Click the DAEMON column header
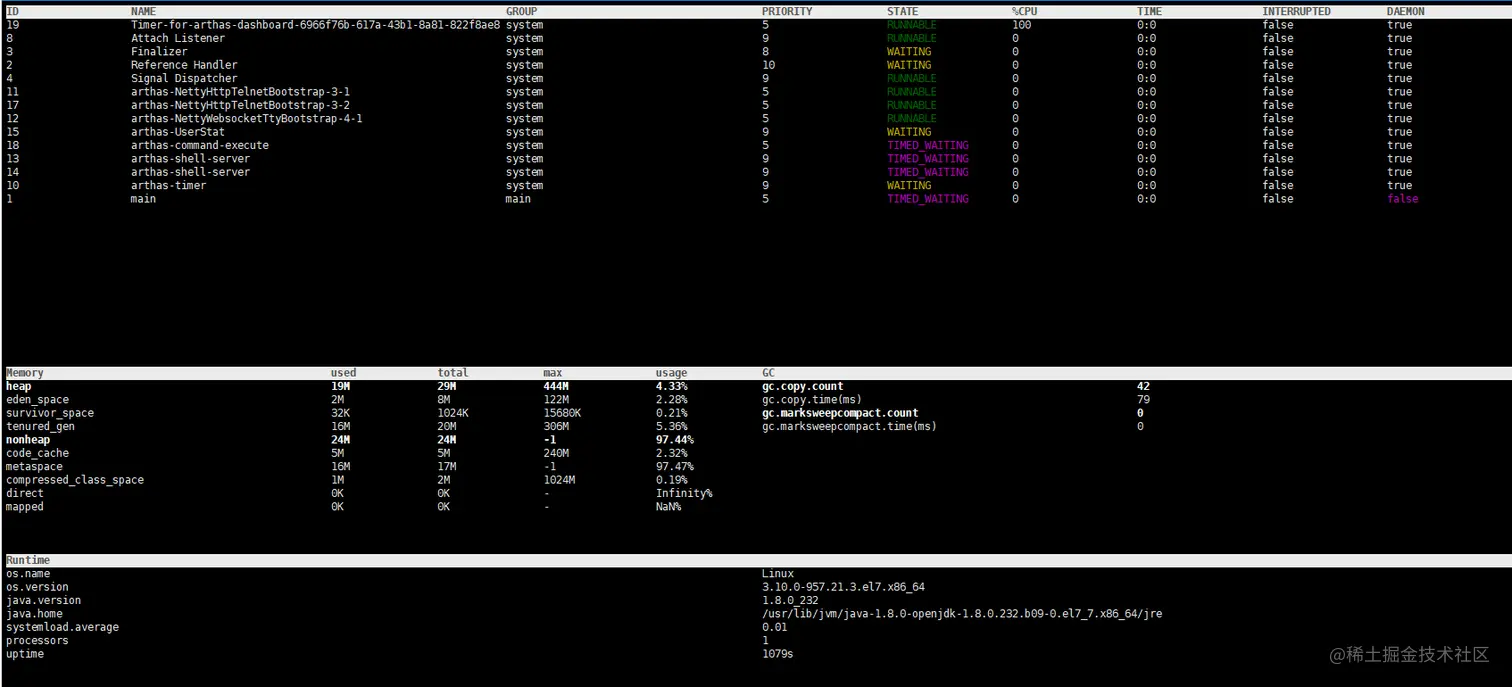Viewport: 1512px width, 687px height. coord(1405,12)
